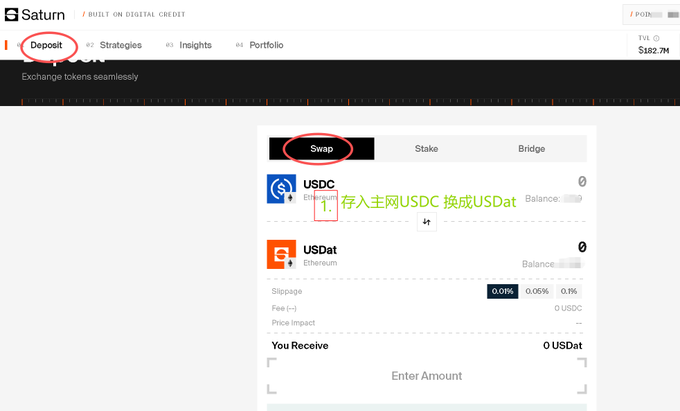Select 0.01% slippage option
Screen dimensions: 680x411
coord(502,291)
